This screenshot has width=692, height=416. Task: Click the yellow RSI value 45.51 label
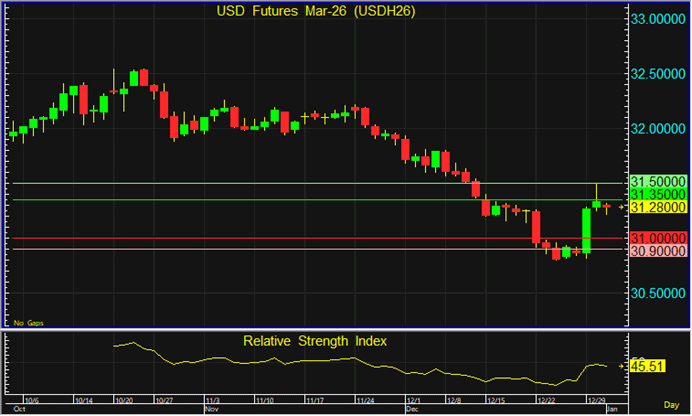click(651, 367)
